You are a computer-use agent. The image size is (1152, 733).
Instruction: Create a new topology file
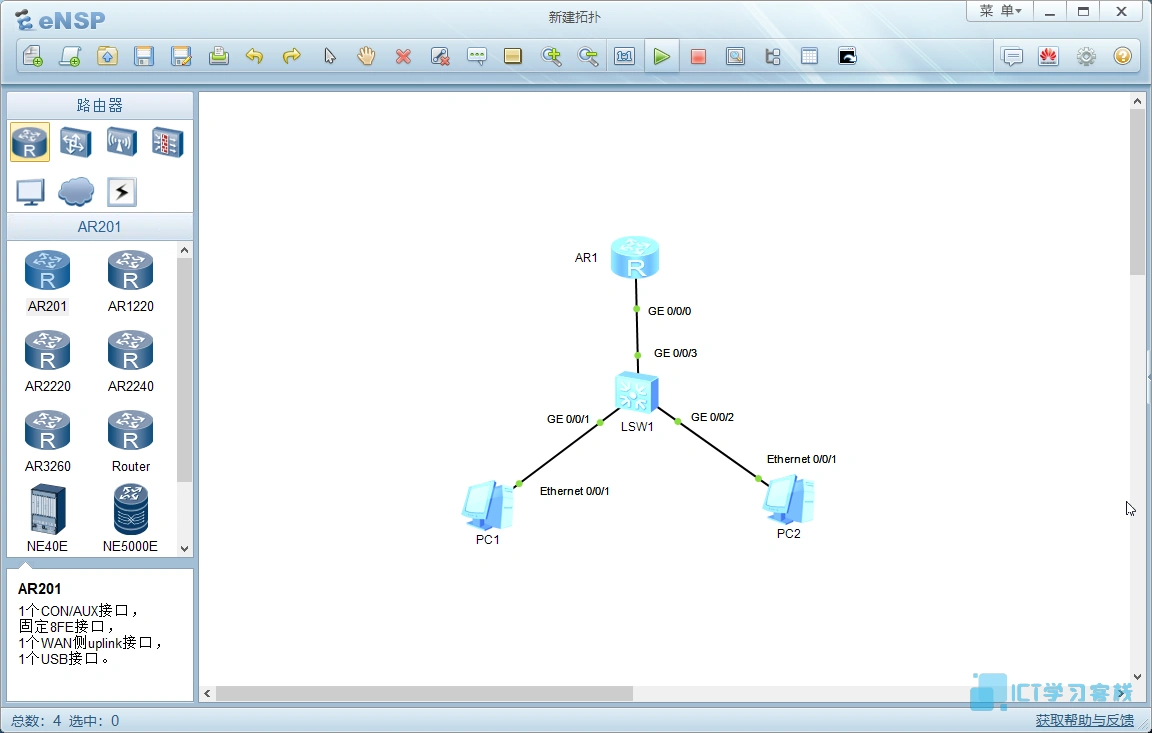(33, 57)
